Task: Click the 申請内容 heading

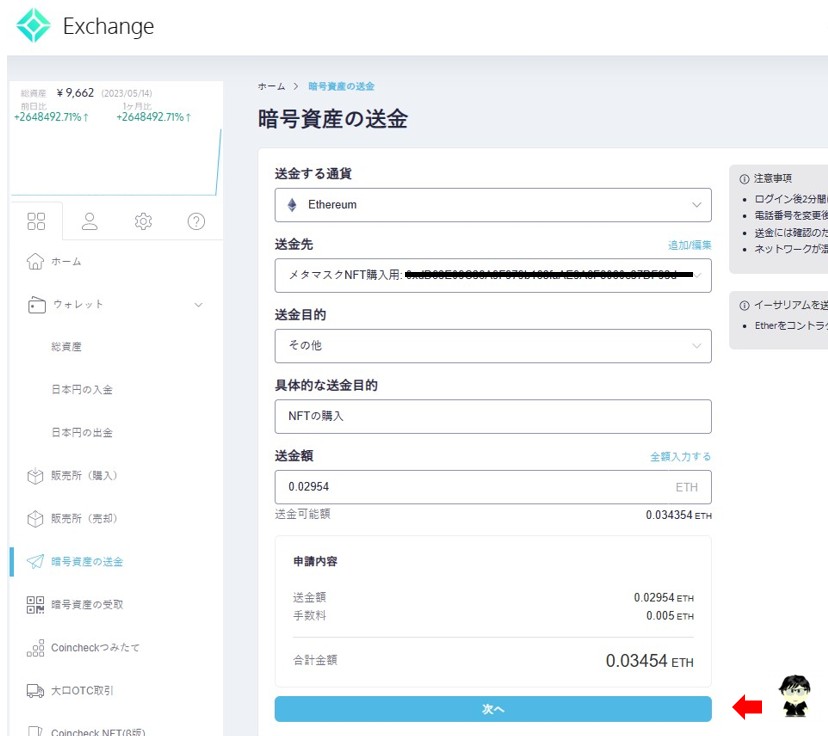Action: 315,561
